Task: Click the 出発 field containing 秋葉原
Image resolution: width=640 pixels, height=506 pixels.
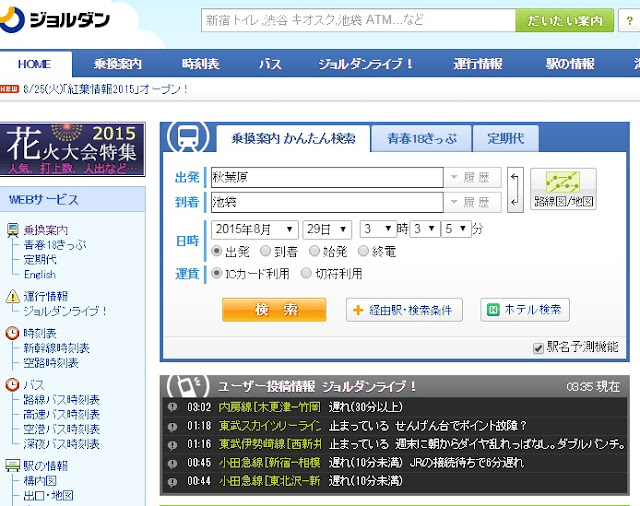Action: pos(327,178)
